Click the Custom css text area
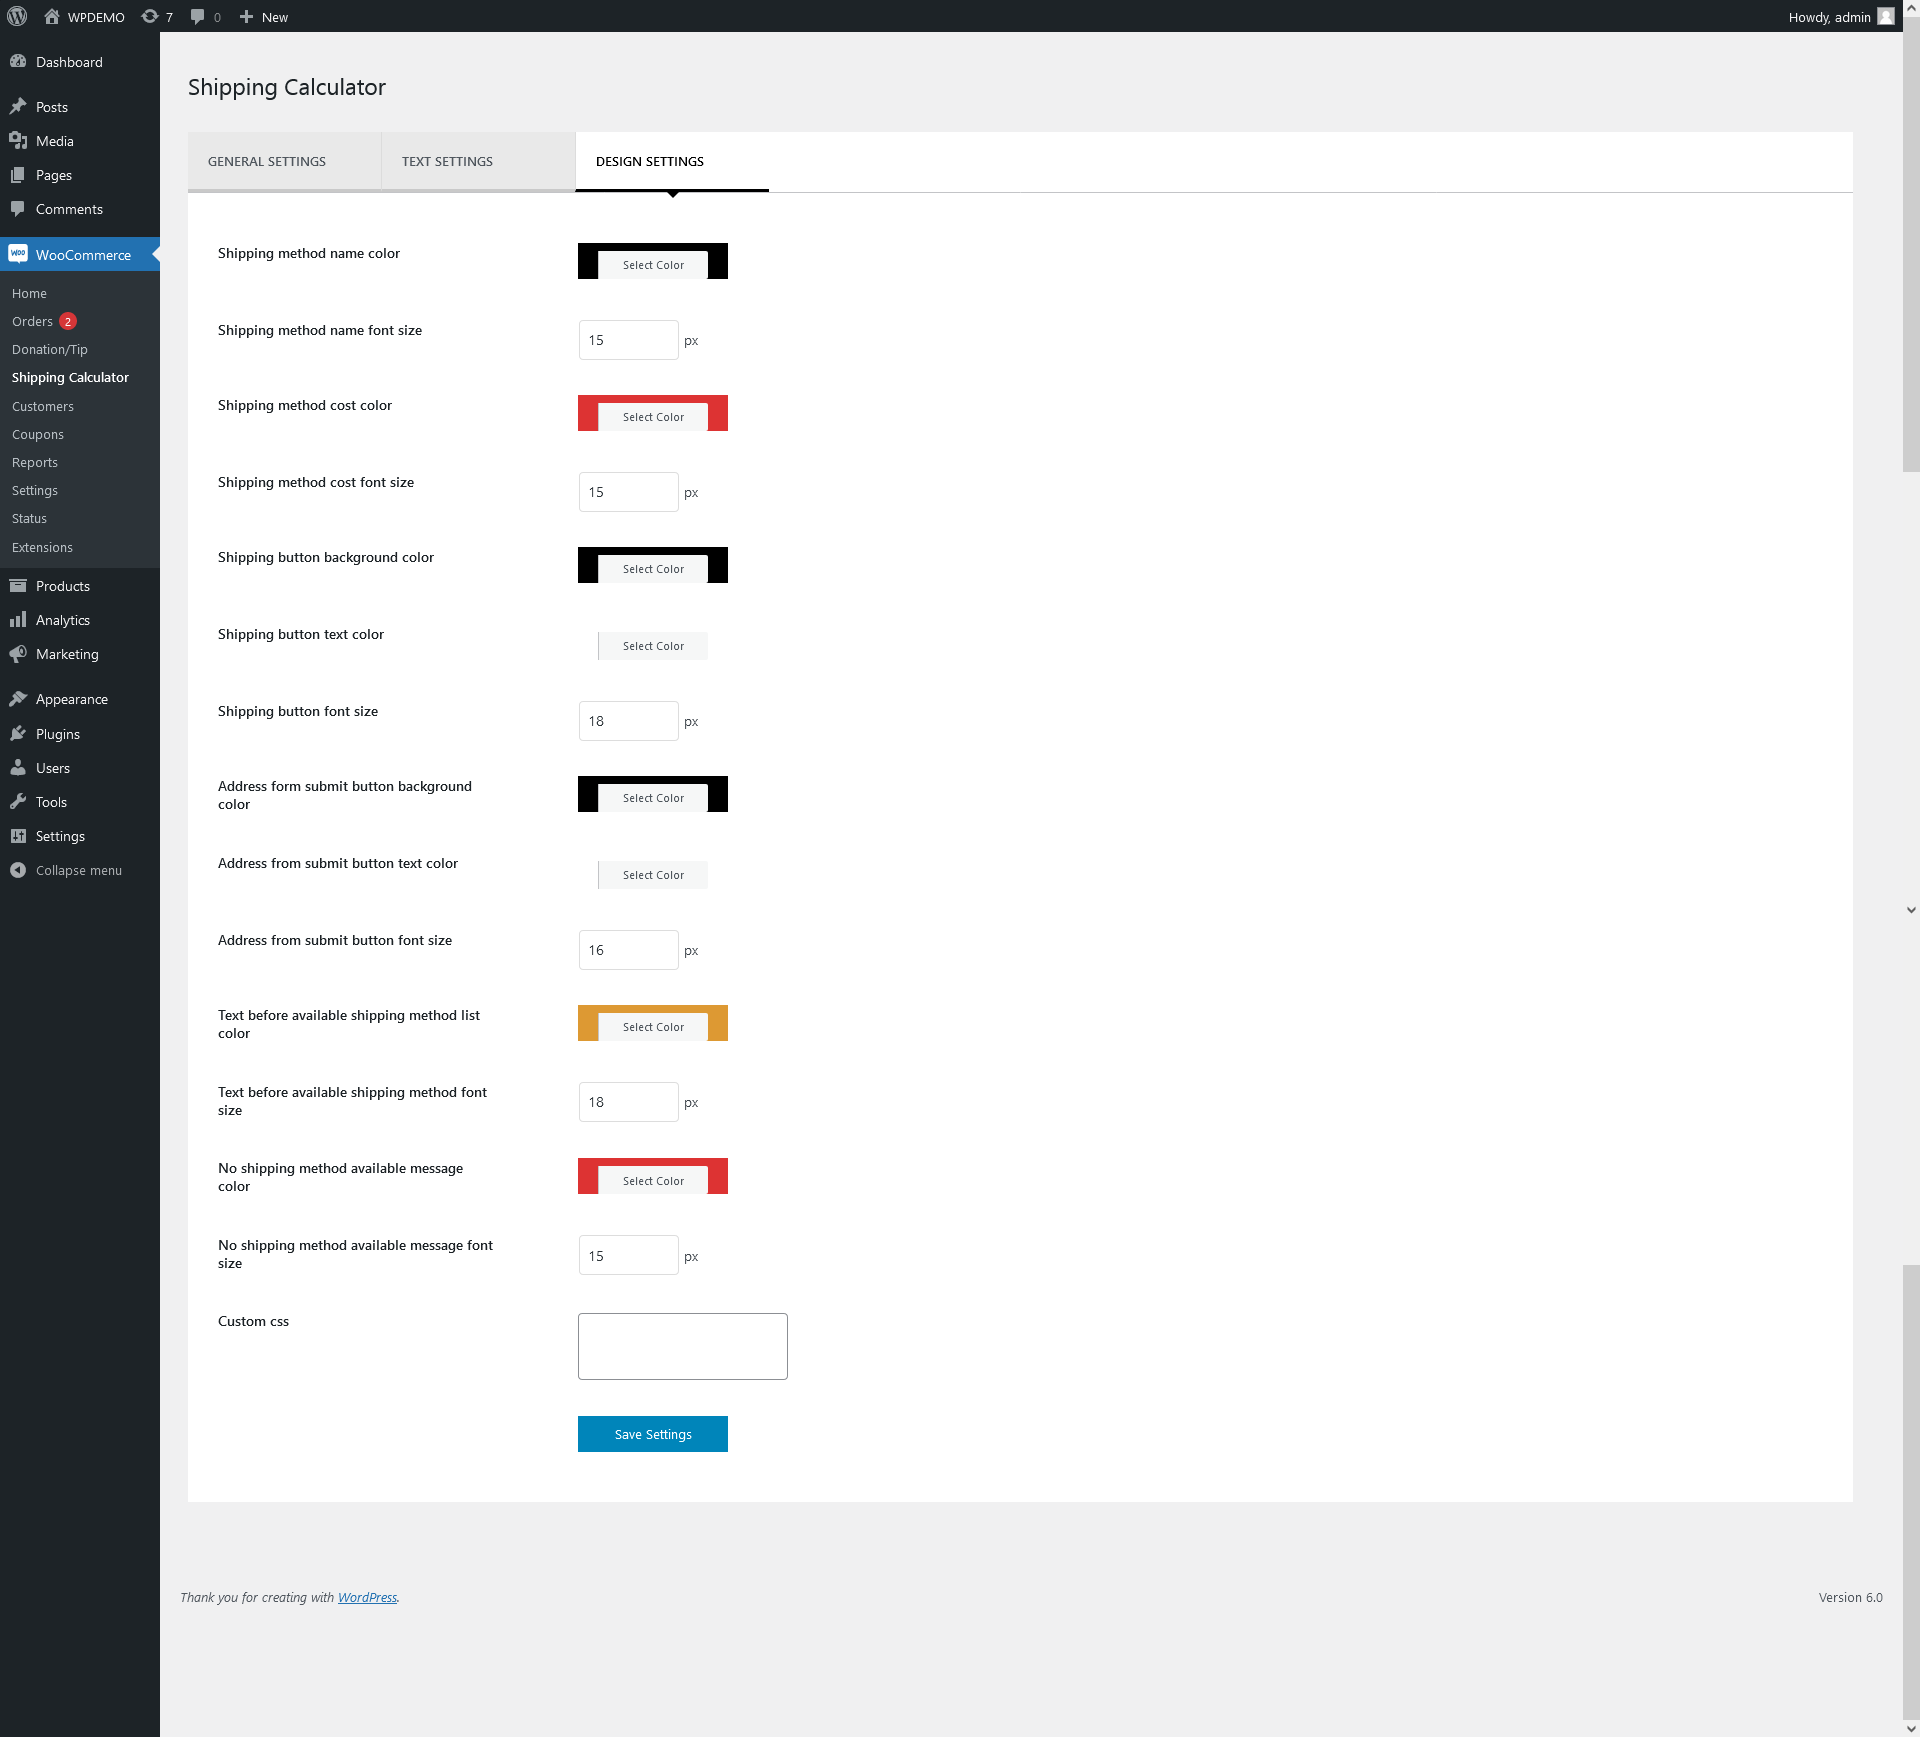The width and height of the screenshot is (1920, 1737). pyautogui.click(x=682, y=1346)
